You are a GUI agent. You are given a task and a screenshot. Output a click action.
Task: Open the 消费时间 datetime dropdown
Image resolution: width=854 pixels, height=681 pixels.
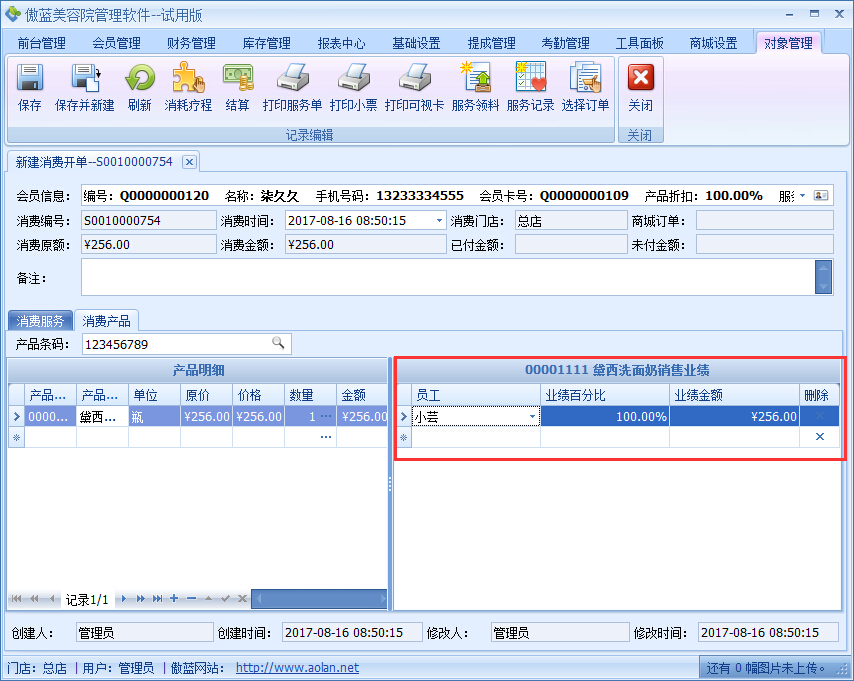point(439,221)
